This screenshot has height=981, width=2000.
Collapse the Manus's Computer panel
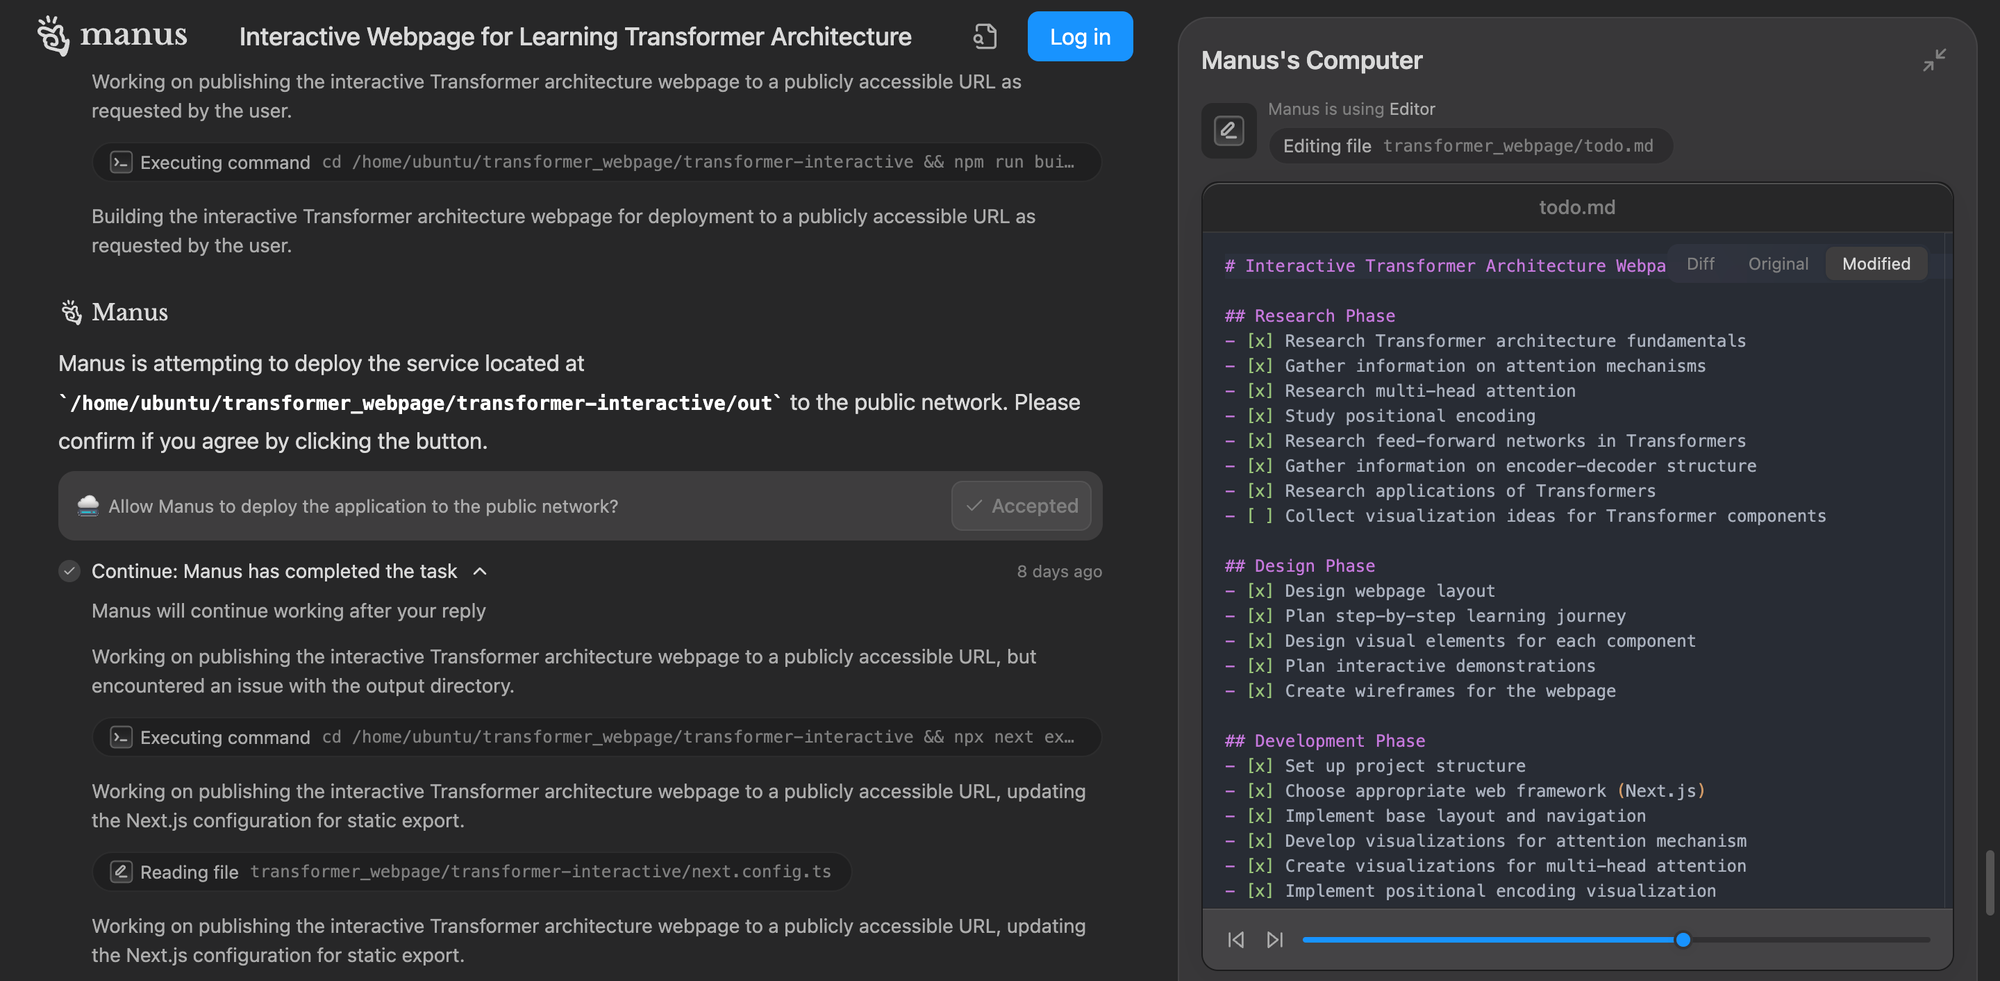[x=1934, y=60]
